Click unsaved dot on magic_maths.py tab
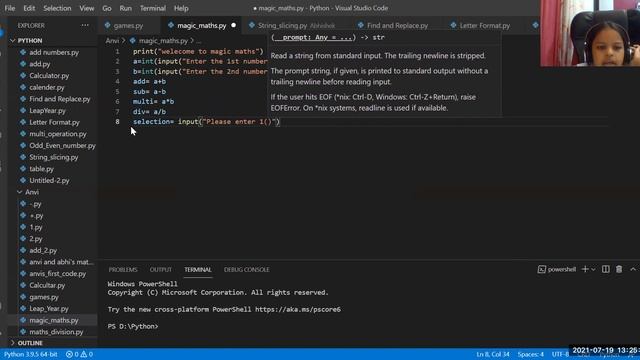 pos(233,25)
